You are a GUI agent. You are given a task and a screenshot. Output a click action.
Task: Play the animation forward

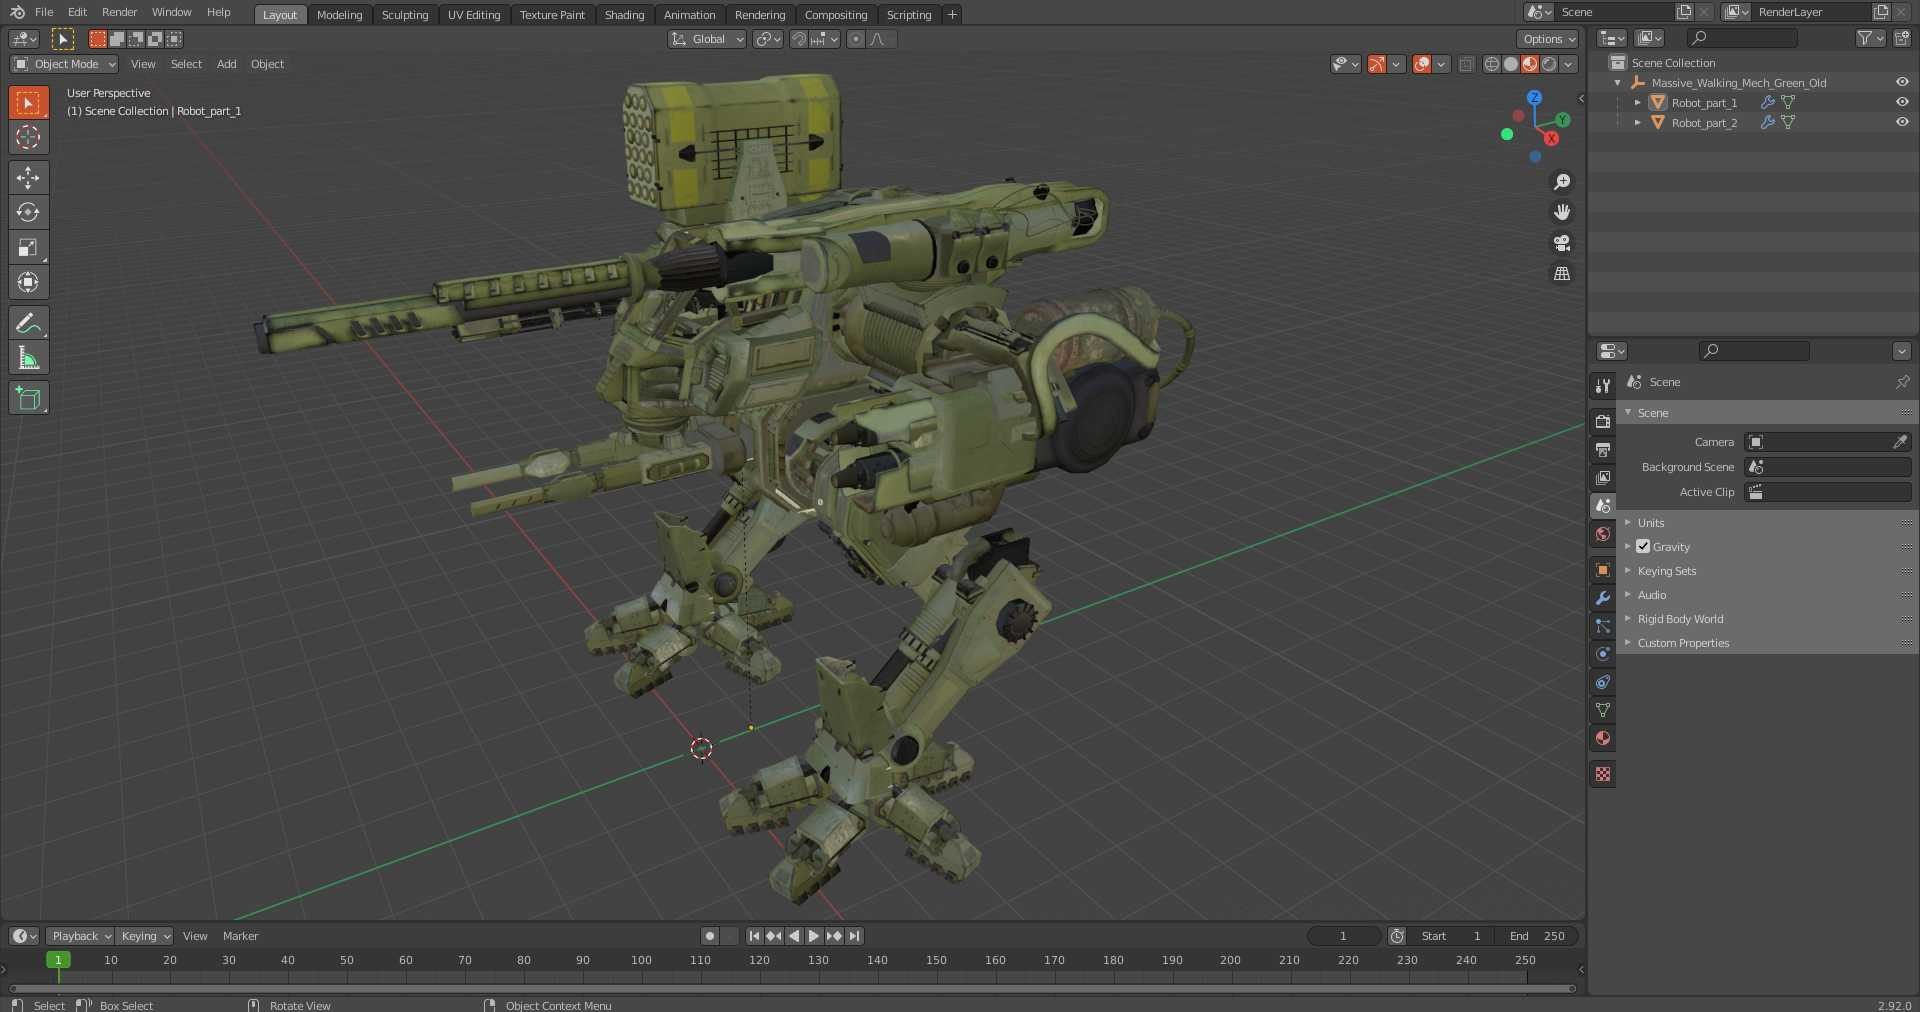814,936
